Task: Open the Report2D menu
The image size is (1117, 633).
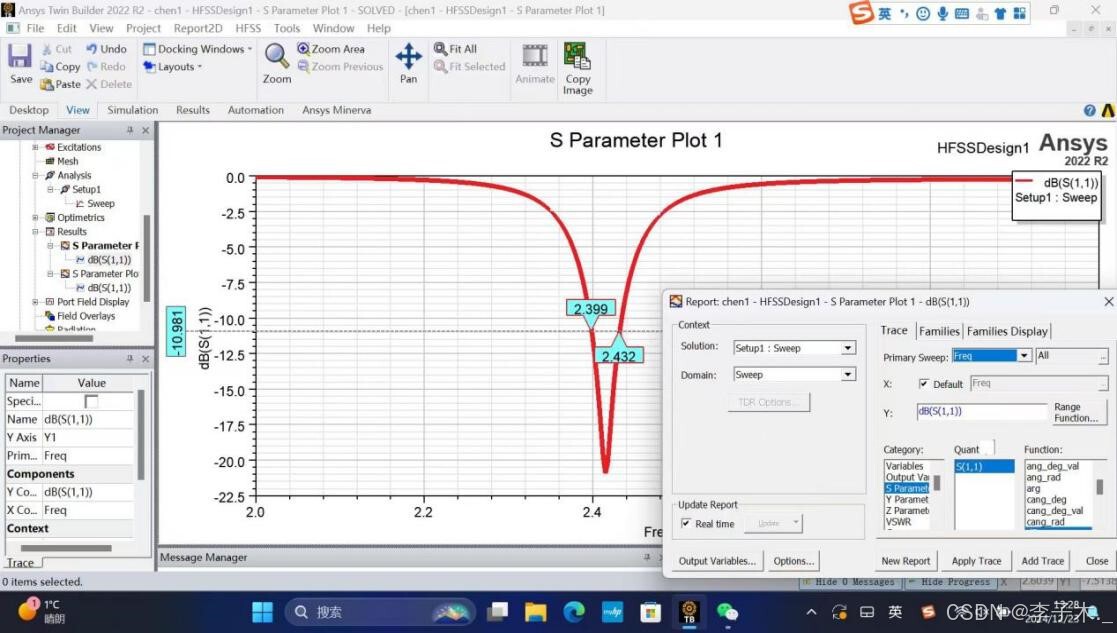Action: [x=198, y=28]
